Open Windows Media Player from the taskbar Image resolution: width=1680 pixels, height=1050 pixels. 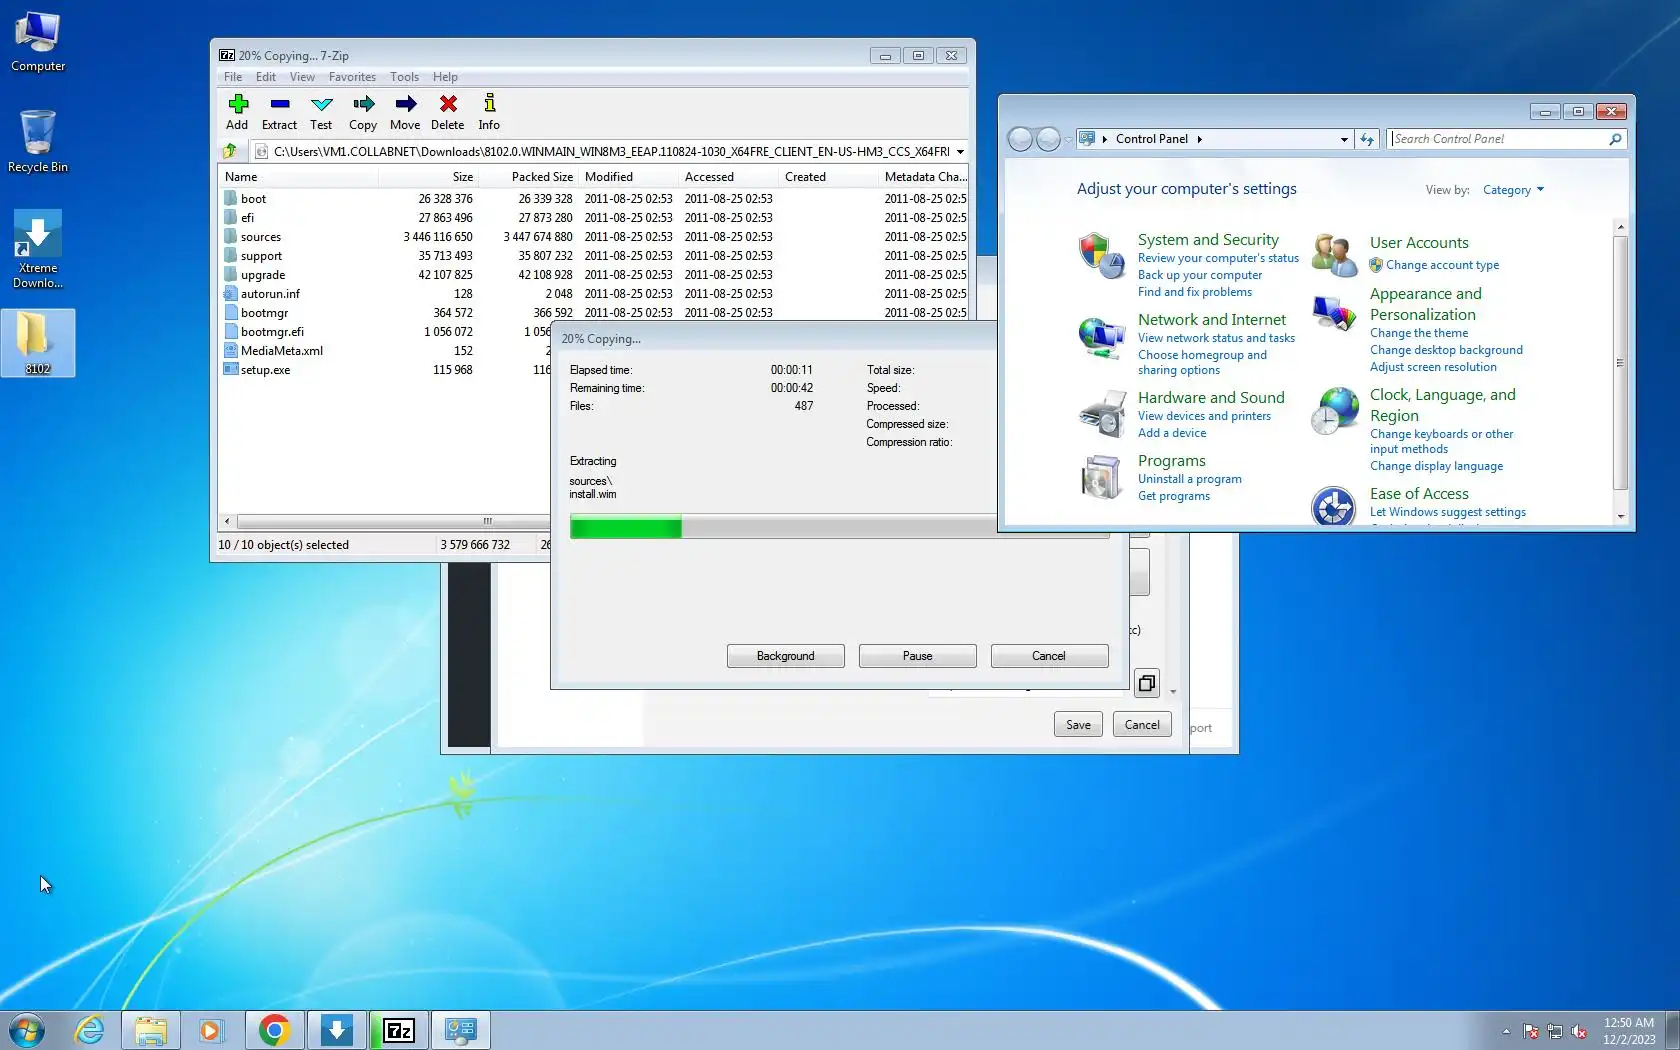click(x=211, y=1030)
